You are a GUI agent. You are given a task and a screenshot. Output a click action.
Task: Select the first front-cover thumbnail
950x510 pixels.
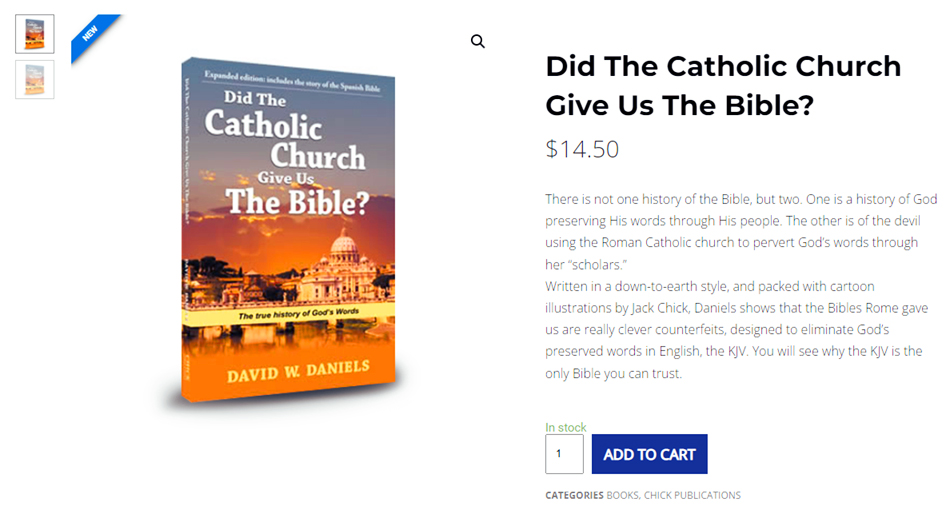(x=35, y=34)
